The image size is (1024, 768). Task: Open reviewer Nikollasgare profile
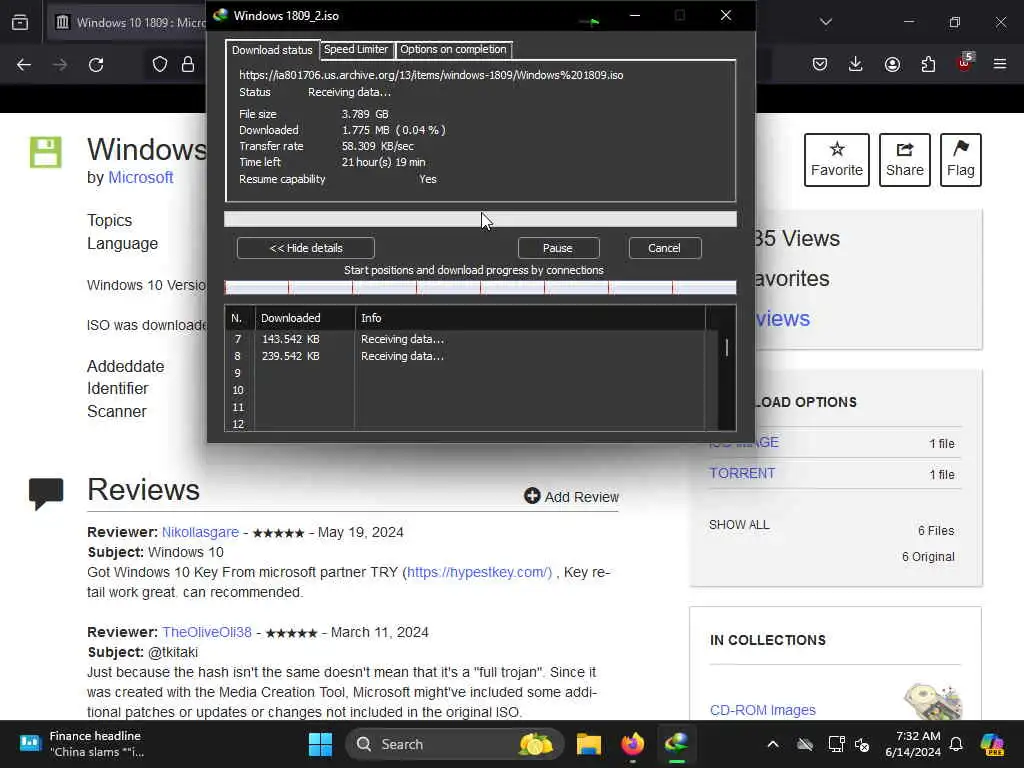coord(200,532)
